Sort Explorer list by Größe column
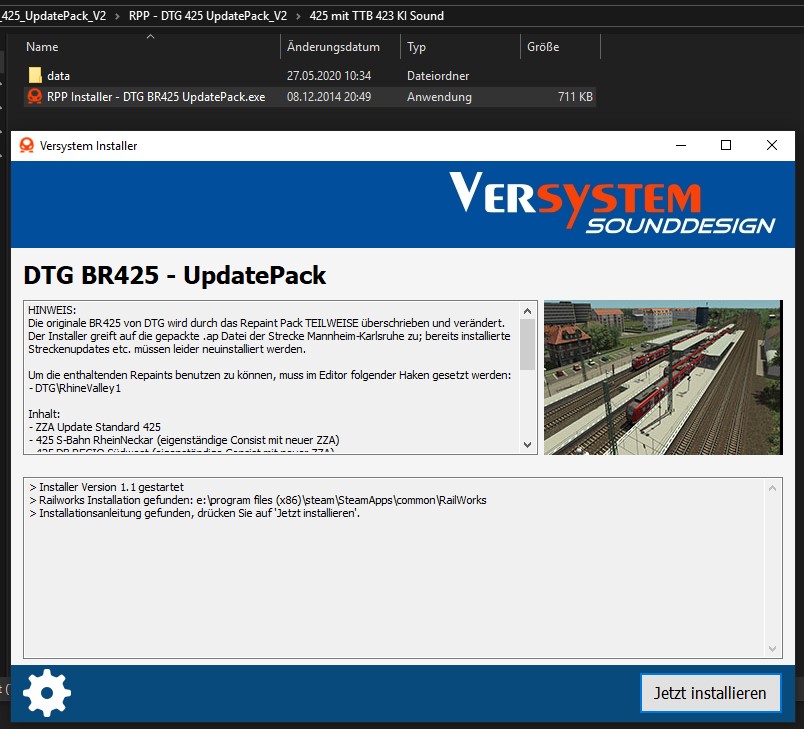Image resolution: width=804 pixels, height=729 pixels. pyautogui.click(x=543, y=47)
